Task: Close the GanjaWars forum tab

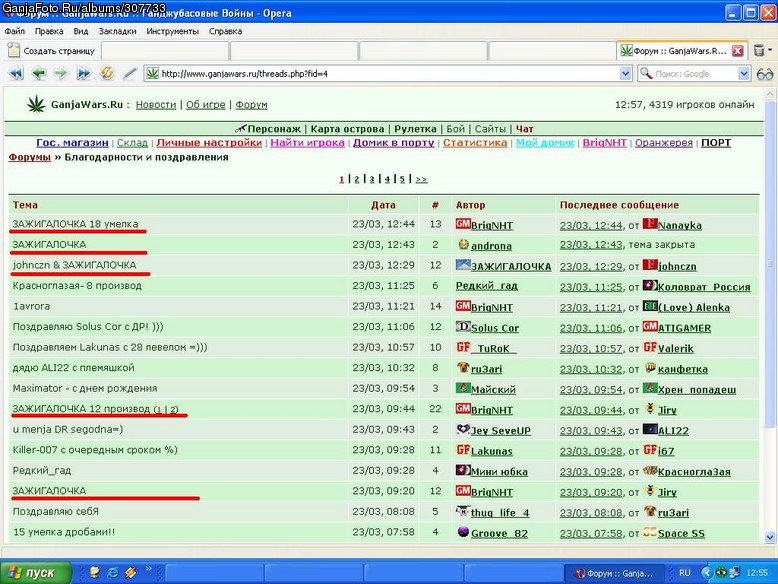Action: click(x=738, y=51)
